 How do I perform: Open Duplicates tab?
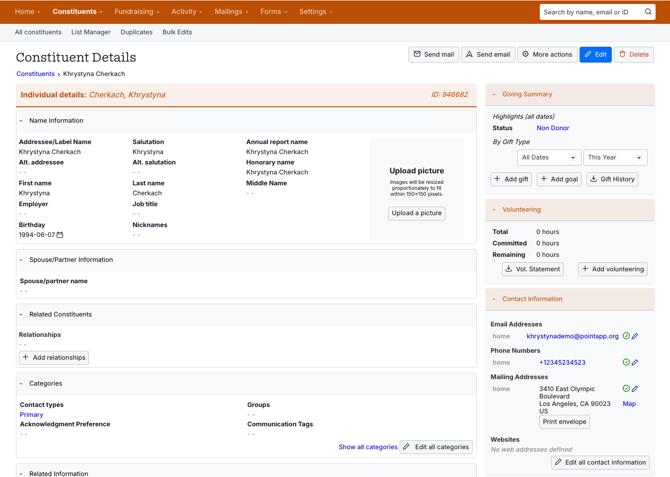(136, 32)
